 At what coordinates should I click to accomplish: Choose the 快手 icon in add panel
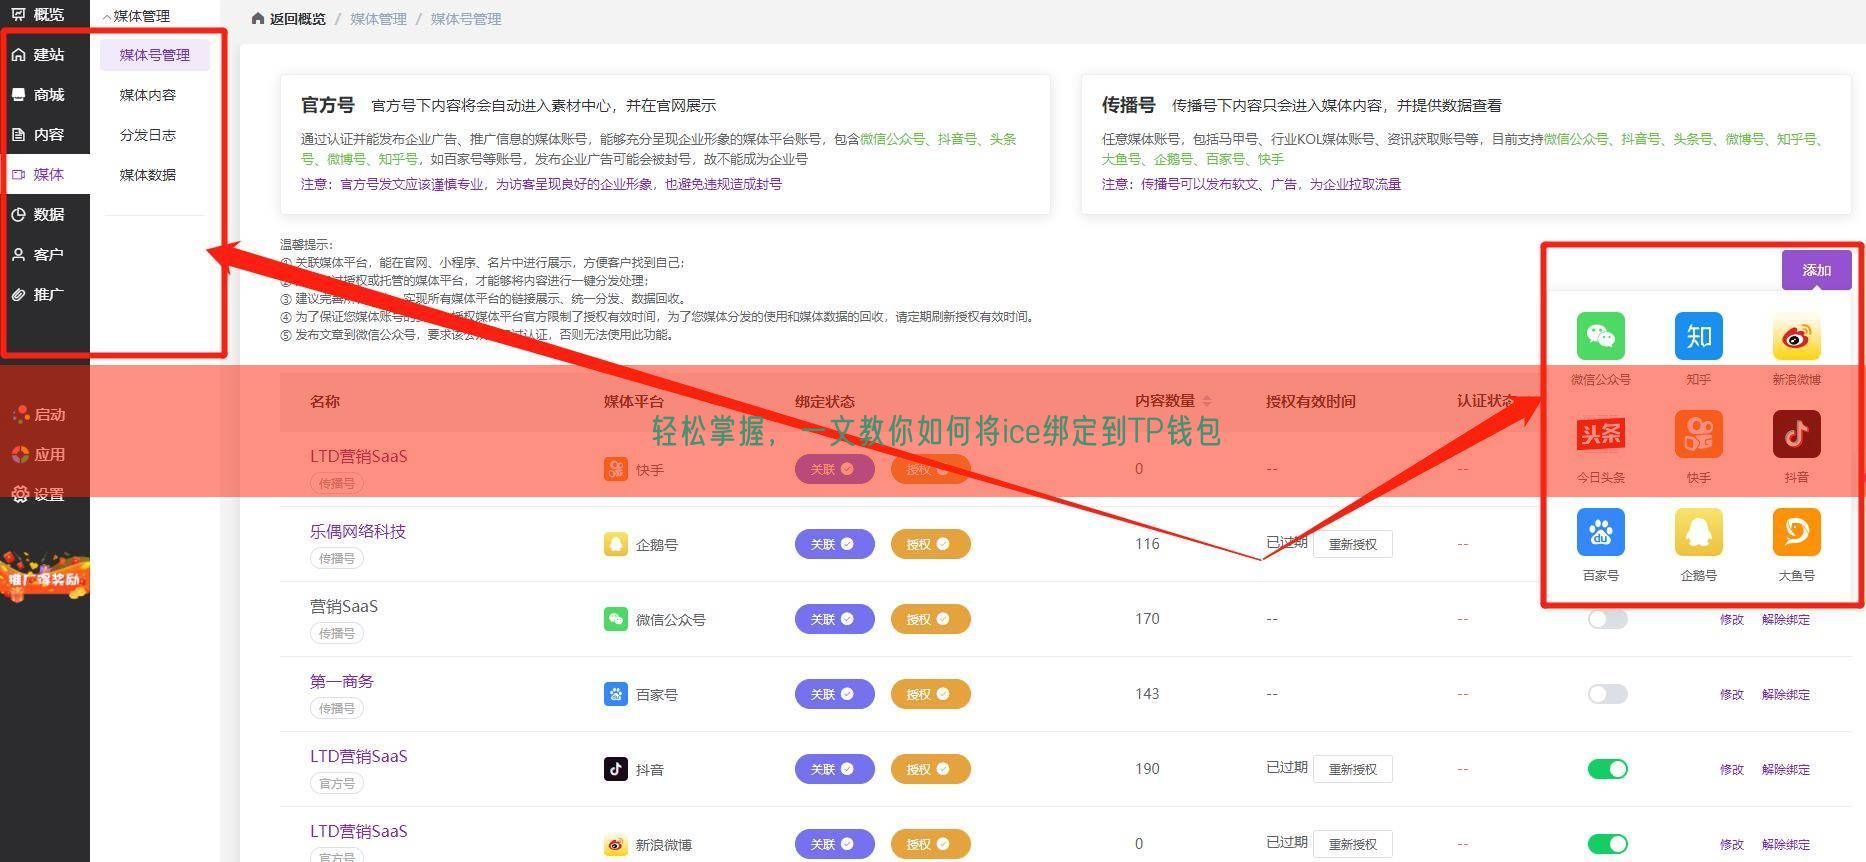[x=1698, y=434]
